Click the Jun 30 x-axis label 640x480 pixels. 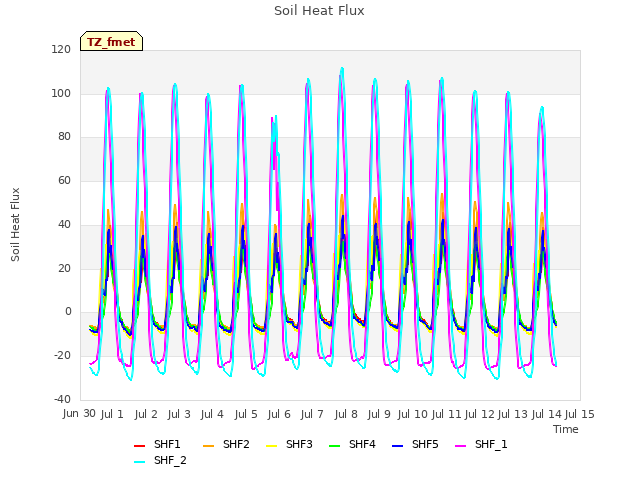(79, 414)
